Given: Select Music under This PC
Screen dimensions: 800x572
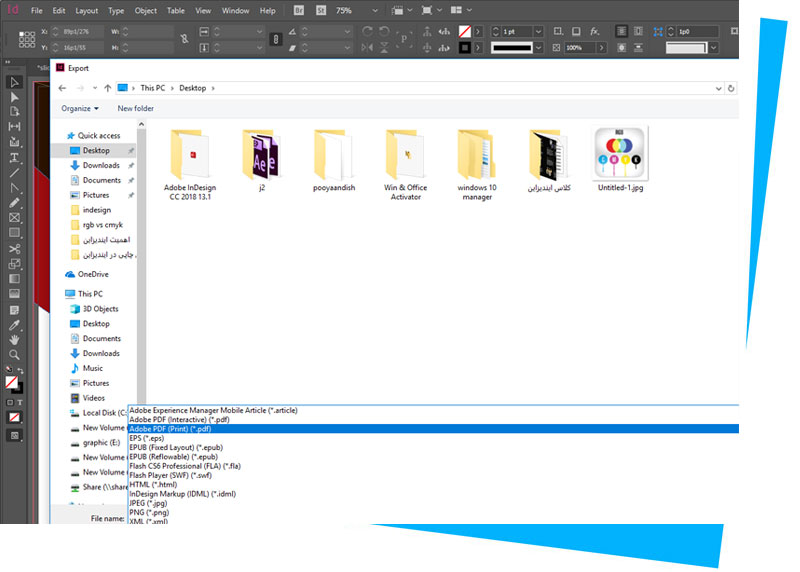Looking at the screenshot, I should tap(87, 368).
